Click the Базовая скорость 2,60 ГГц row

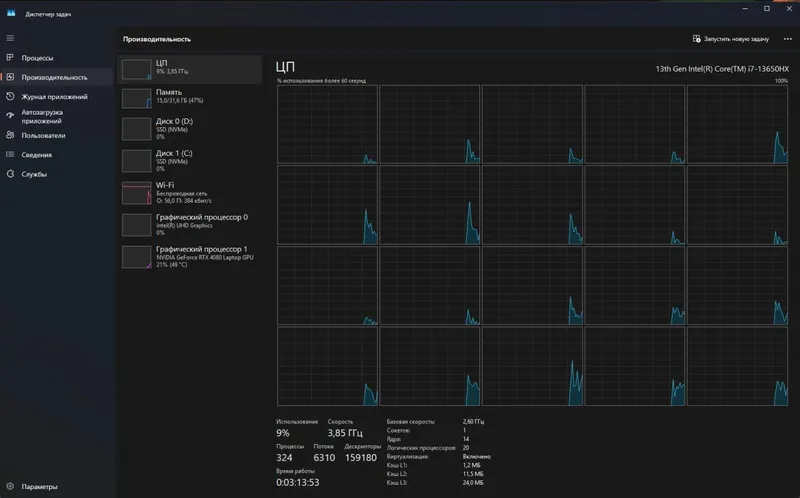pos(435,421)
